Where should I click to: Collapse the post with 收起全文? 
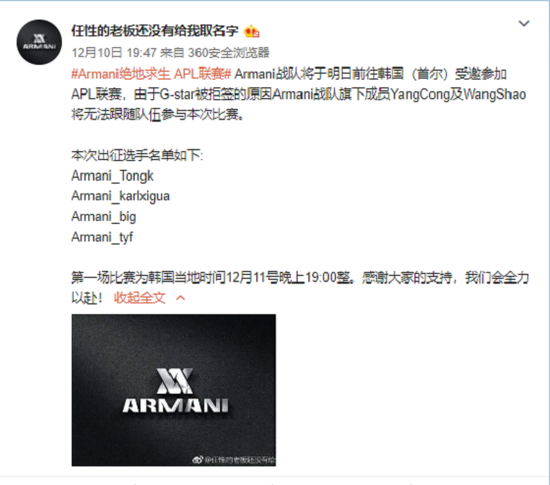point(140,298)
